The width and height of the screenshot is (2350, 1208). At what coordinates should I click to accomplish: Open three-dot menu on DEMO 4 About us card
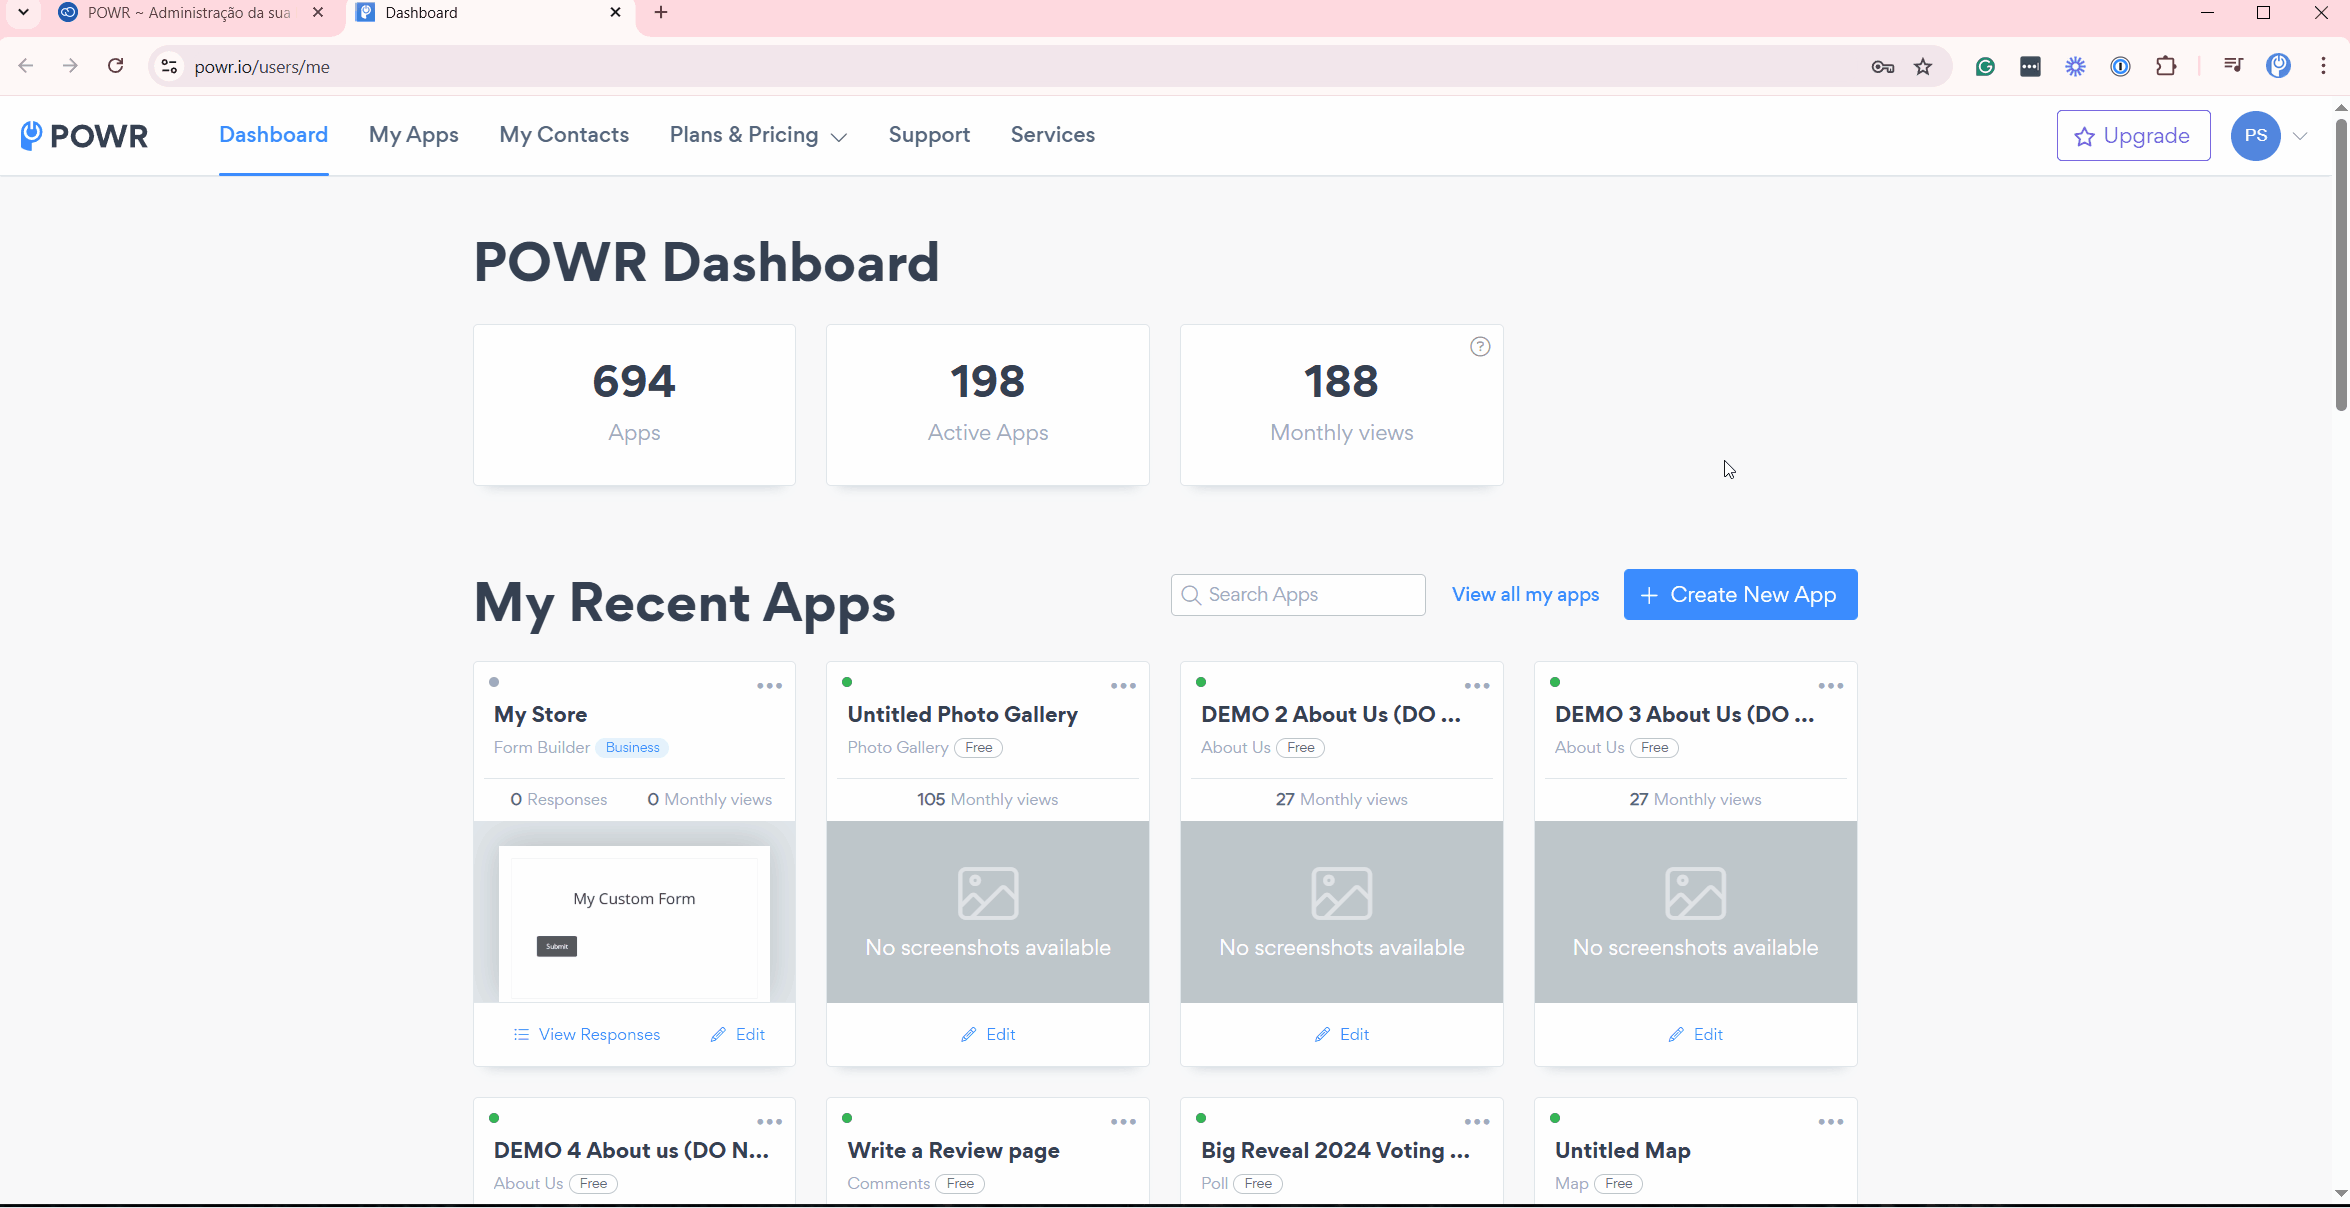769,1122
